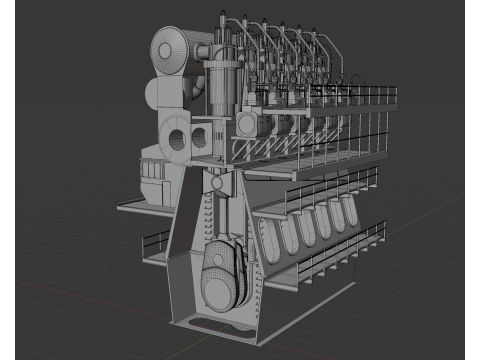Select the ribbed turbocharger drum on the engine
Image resolution: width=480 pixels, height=360 pixels.
click(170, 51)
